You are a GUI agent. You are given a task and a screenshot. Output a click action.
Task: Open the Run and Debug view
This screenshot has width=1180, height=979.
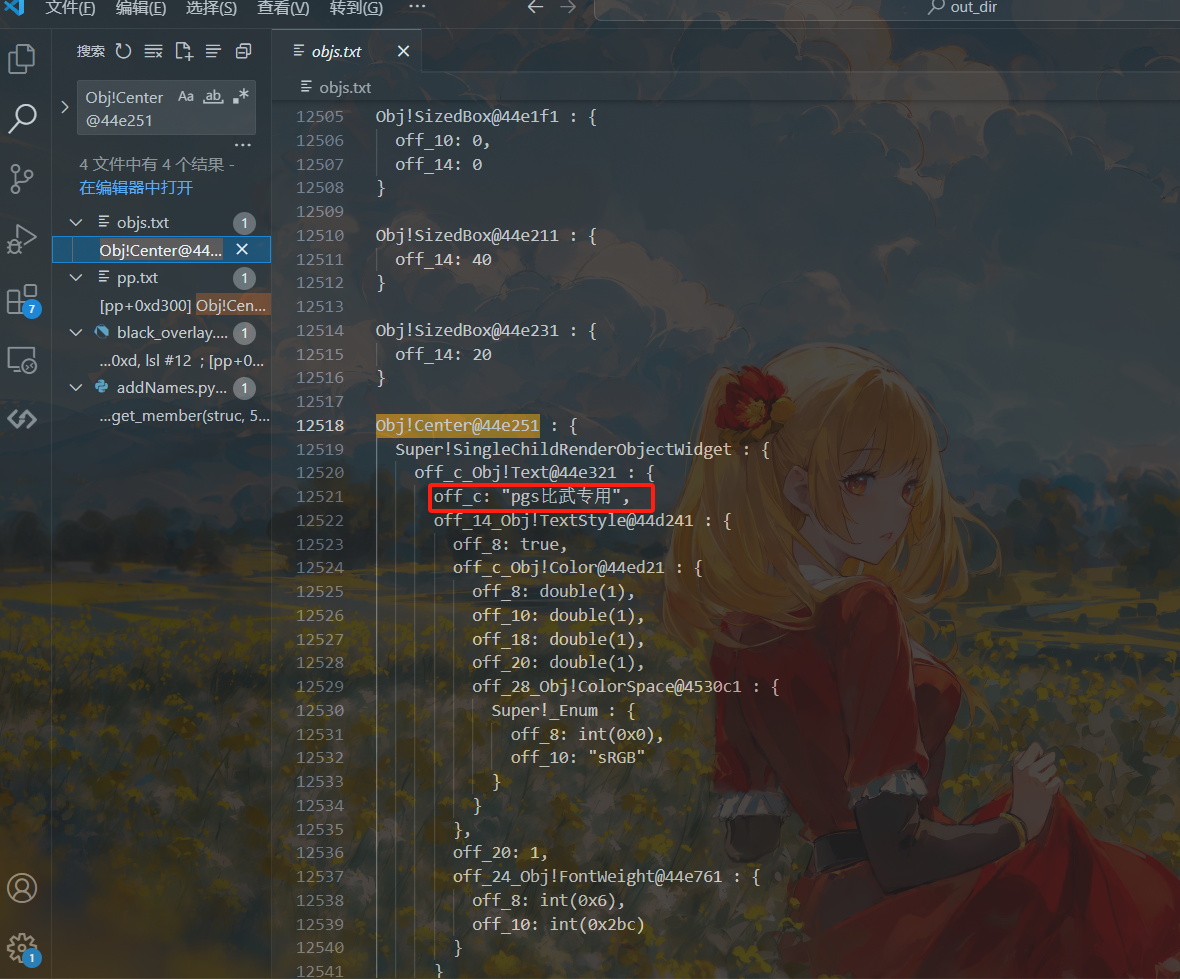tap(22, 239)
